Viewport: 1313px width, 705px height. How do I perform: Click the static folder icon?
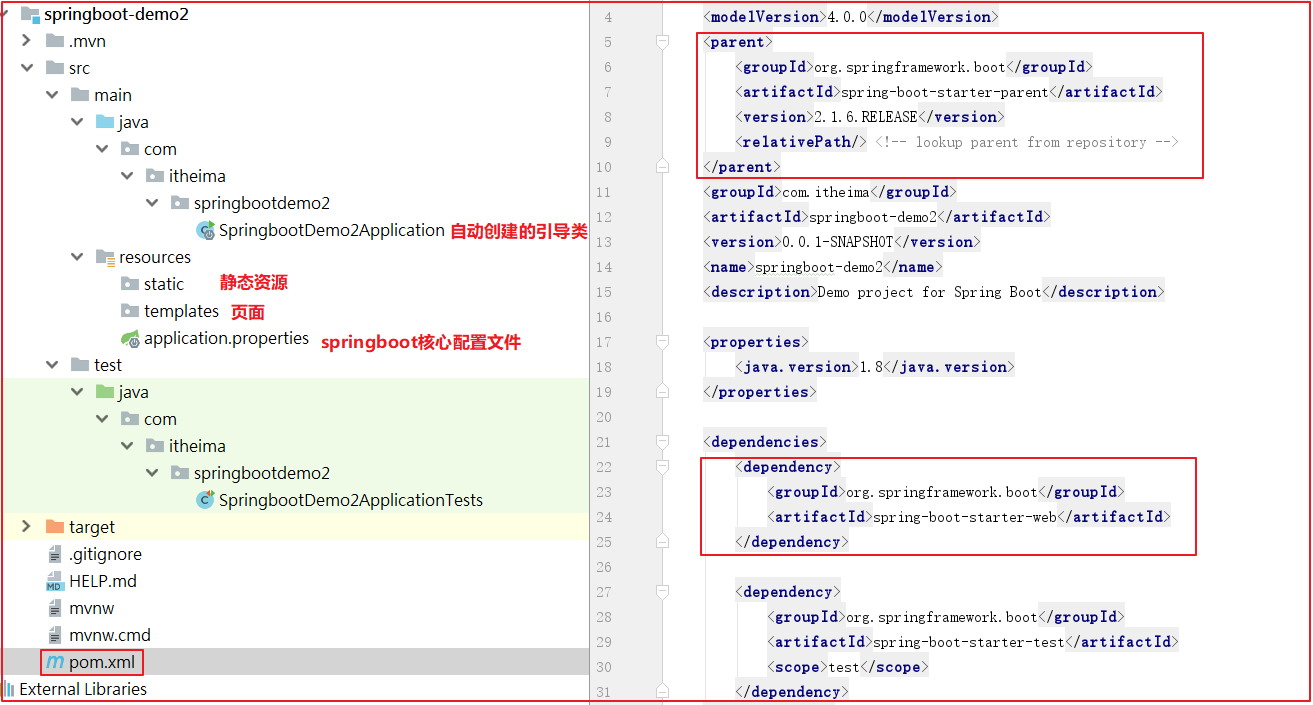(x=129, y=284)
